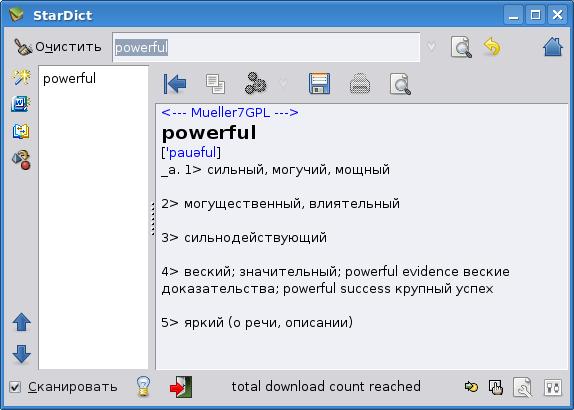Click the save floppy disk icon
The height and width of the screenshot is (410, 574).
pos(319,83)
